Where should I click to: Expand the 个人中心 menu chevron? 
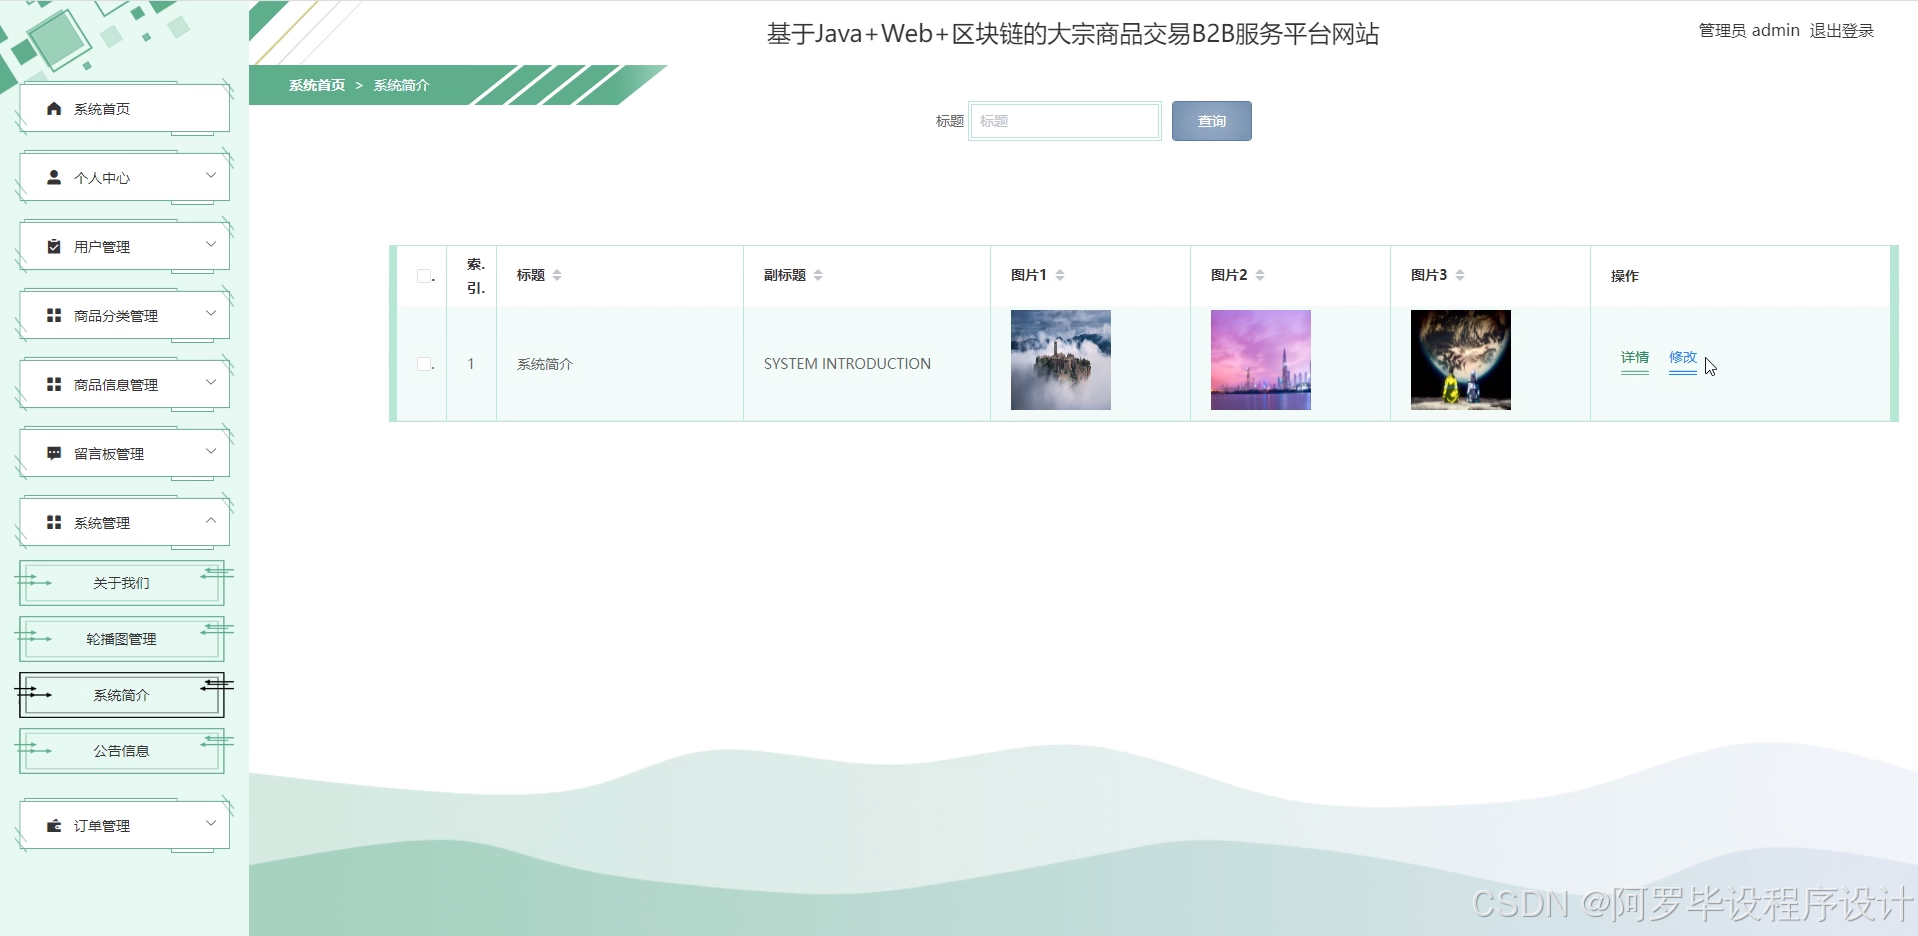[211, 176]
